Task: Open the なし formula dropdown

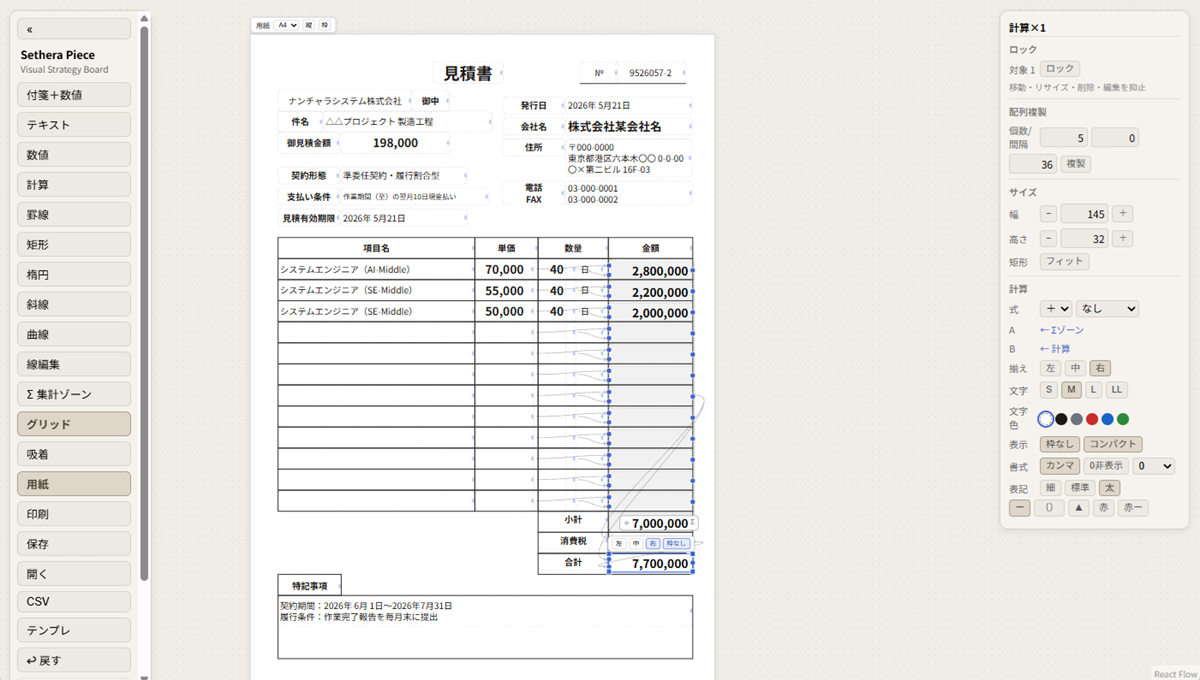Action: [x=1107, y=309]
